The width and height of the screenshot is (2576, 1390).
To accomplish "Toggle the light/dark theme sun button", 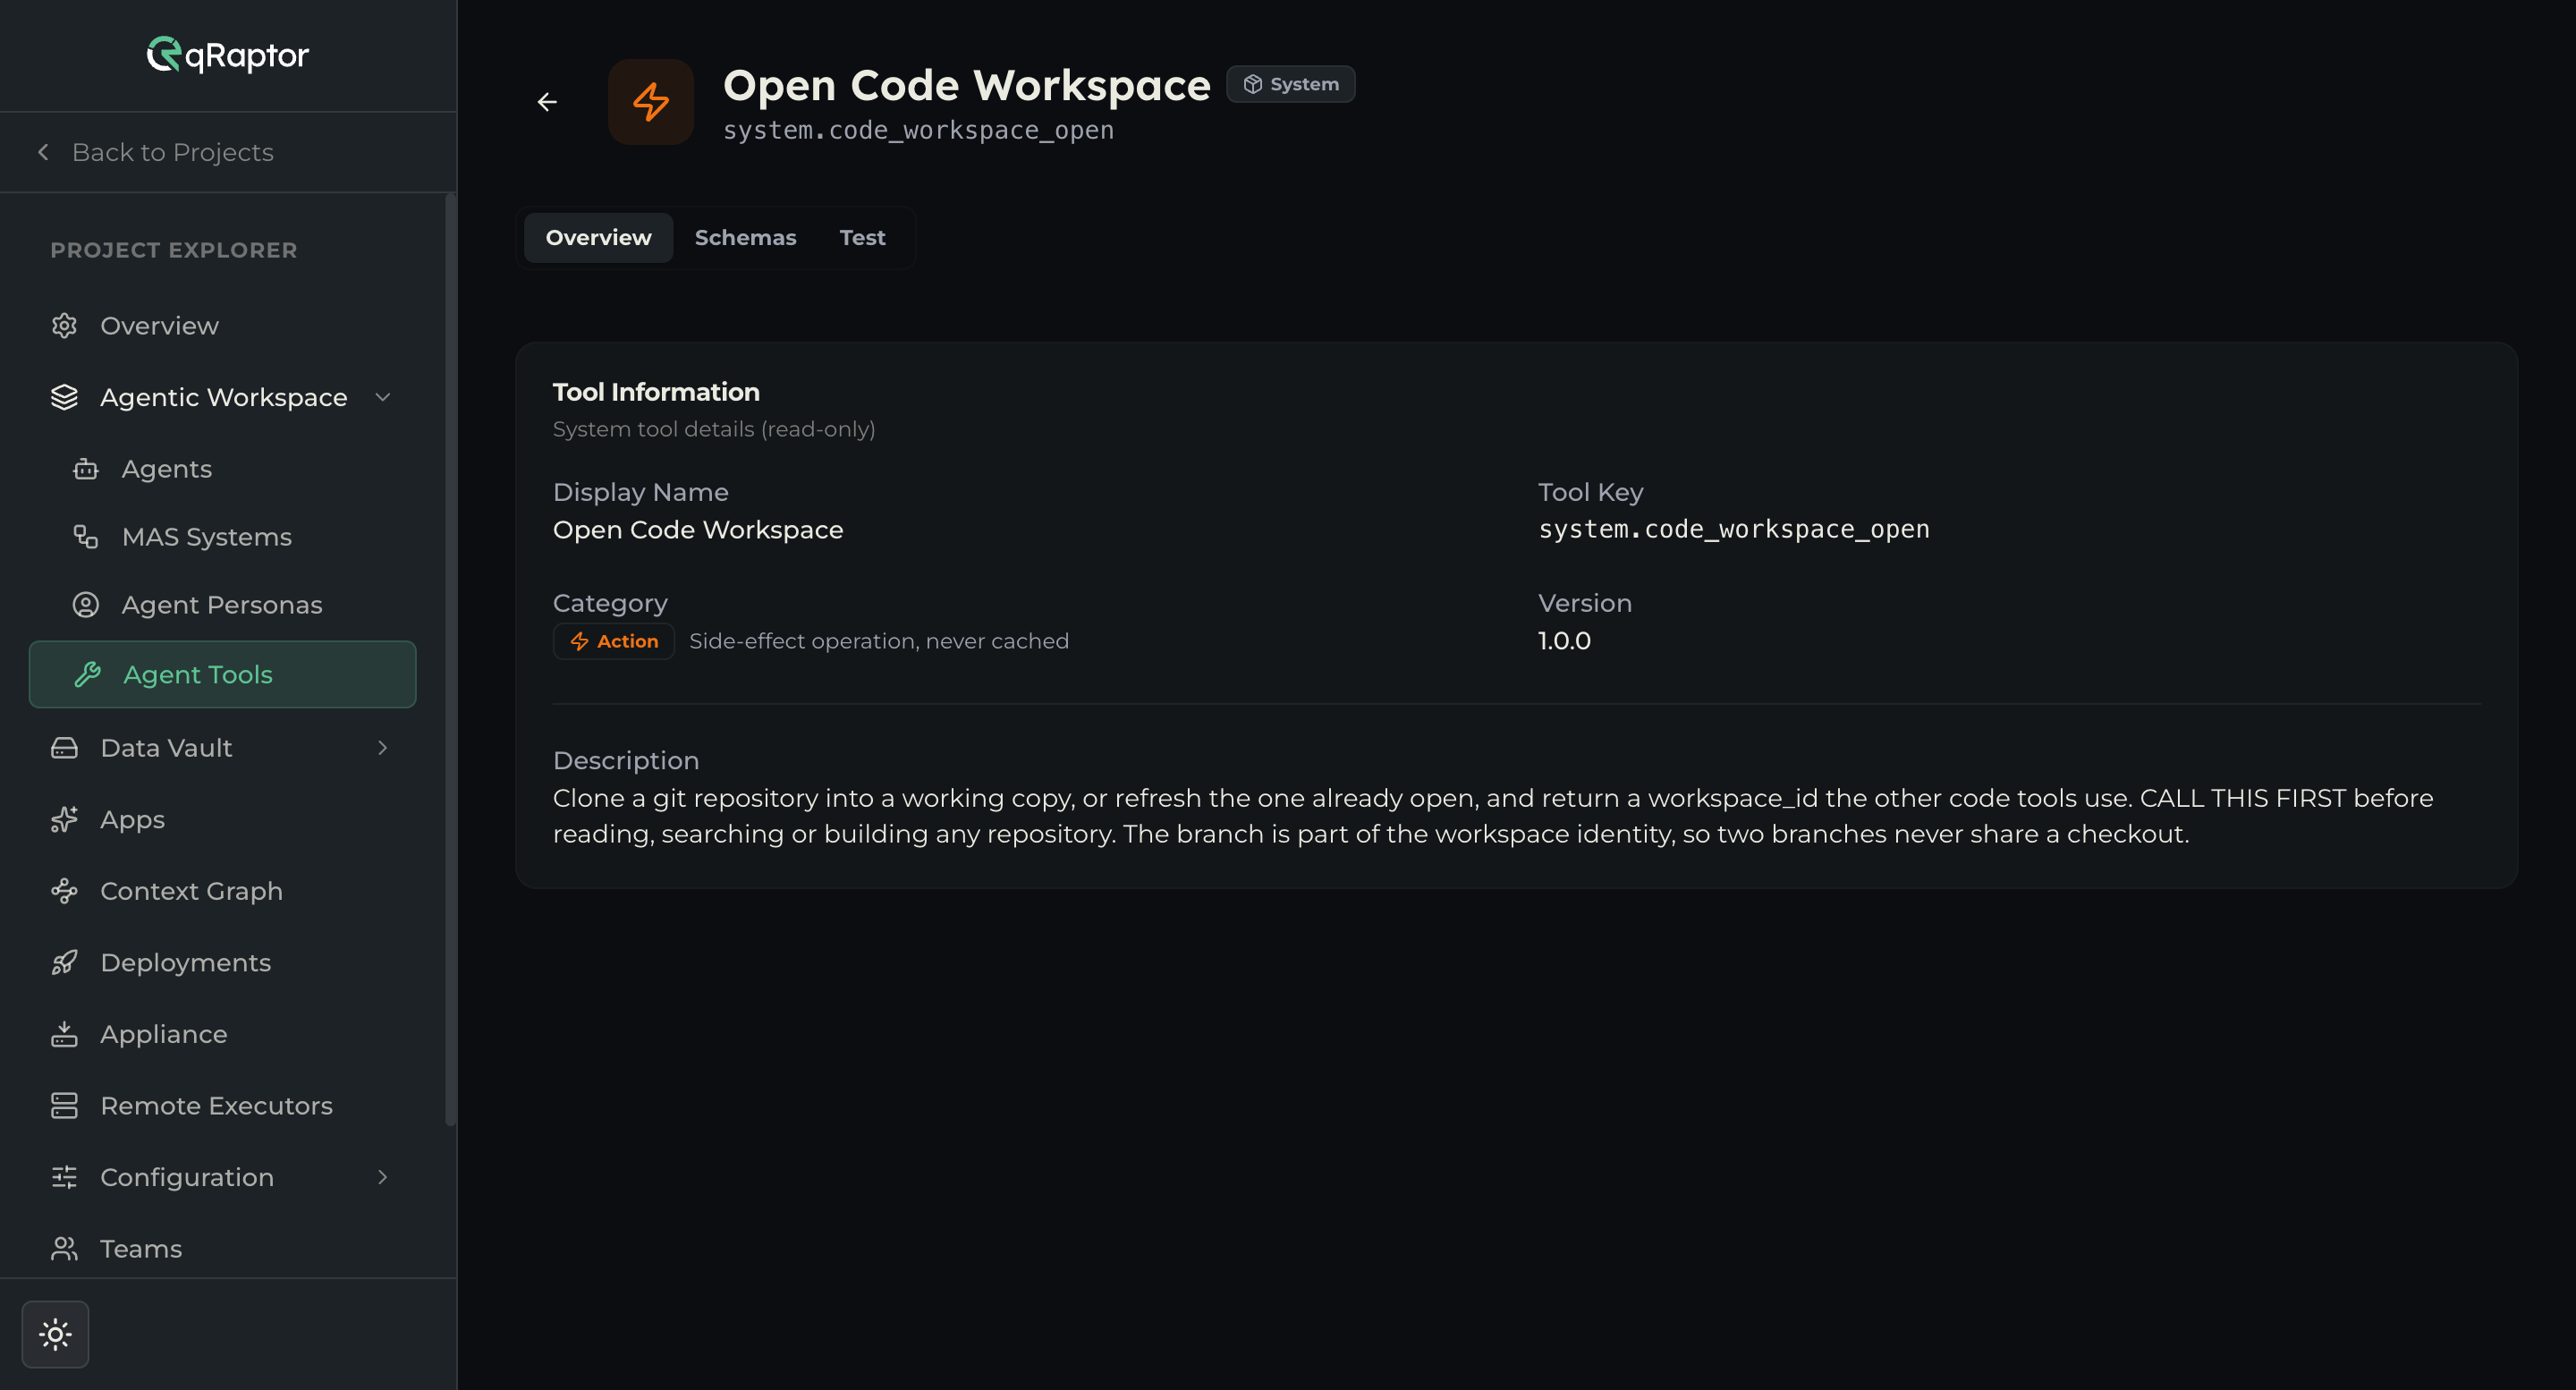I will coord(55,1334).
